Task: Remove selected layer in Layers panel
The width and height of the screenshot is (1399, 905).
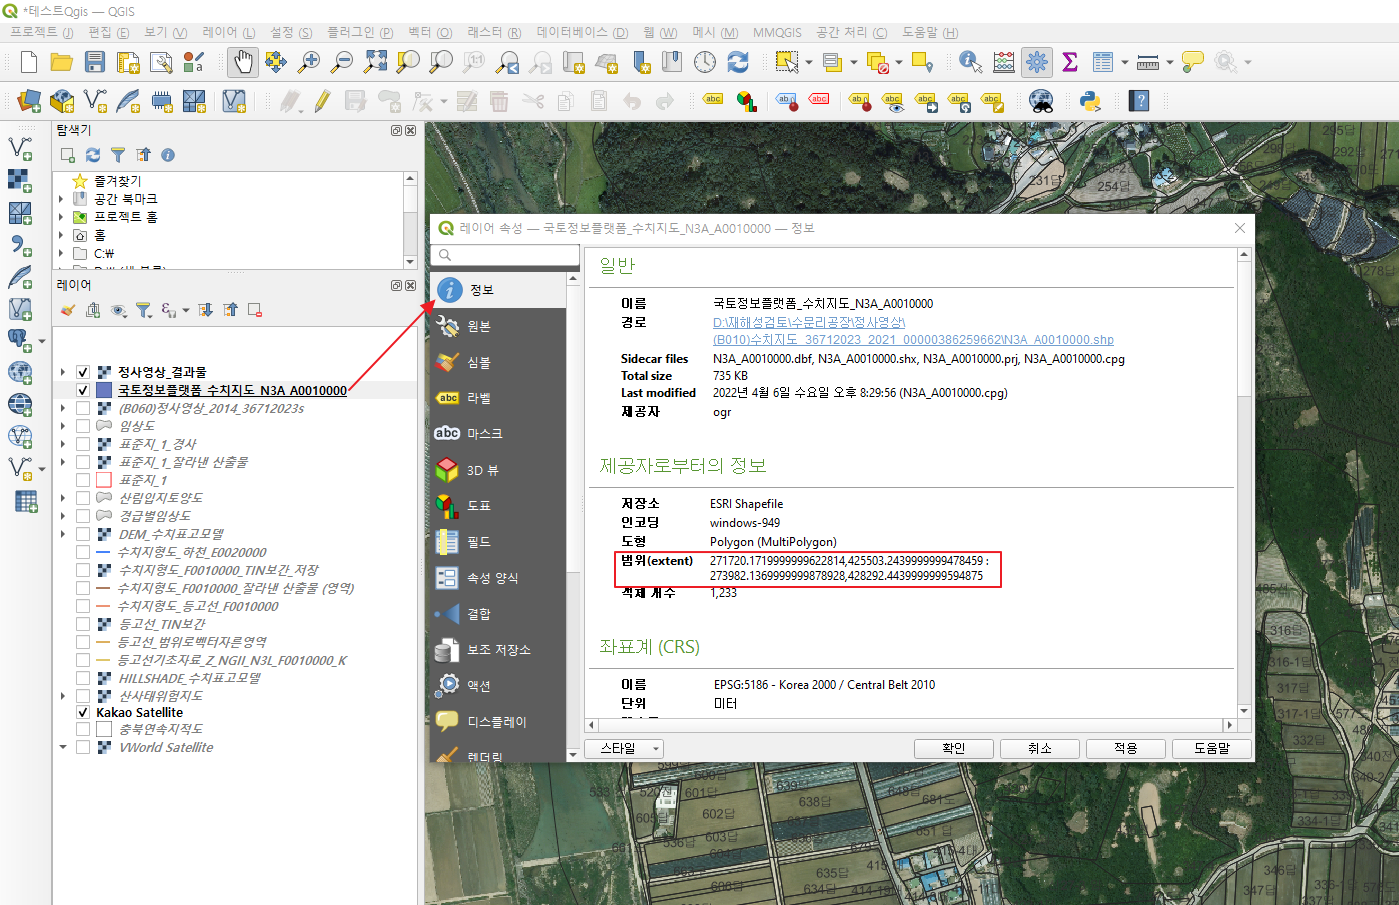Action: click(255, 310)
